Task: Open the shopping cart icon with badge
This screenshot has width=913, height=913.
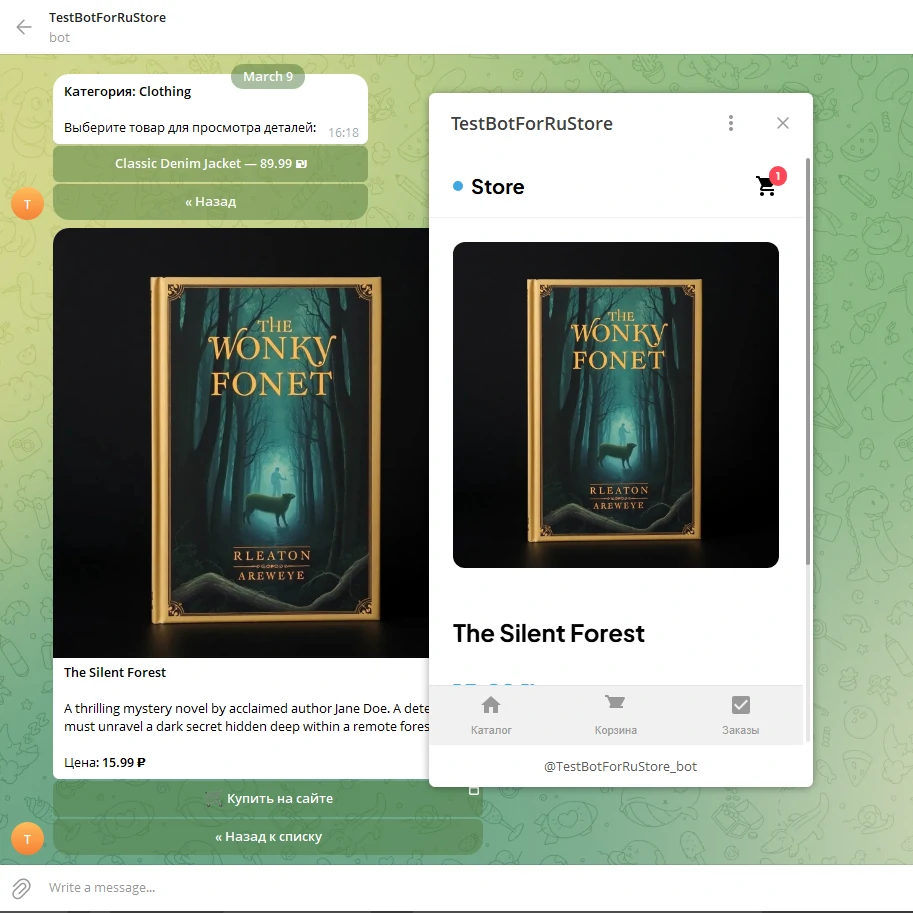Action: pyautogui.click(x=767, y=186)
